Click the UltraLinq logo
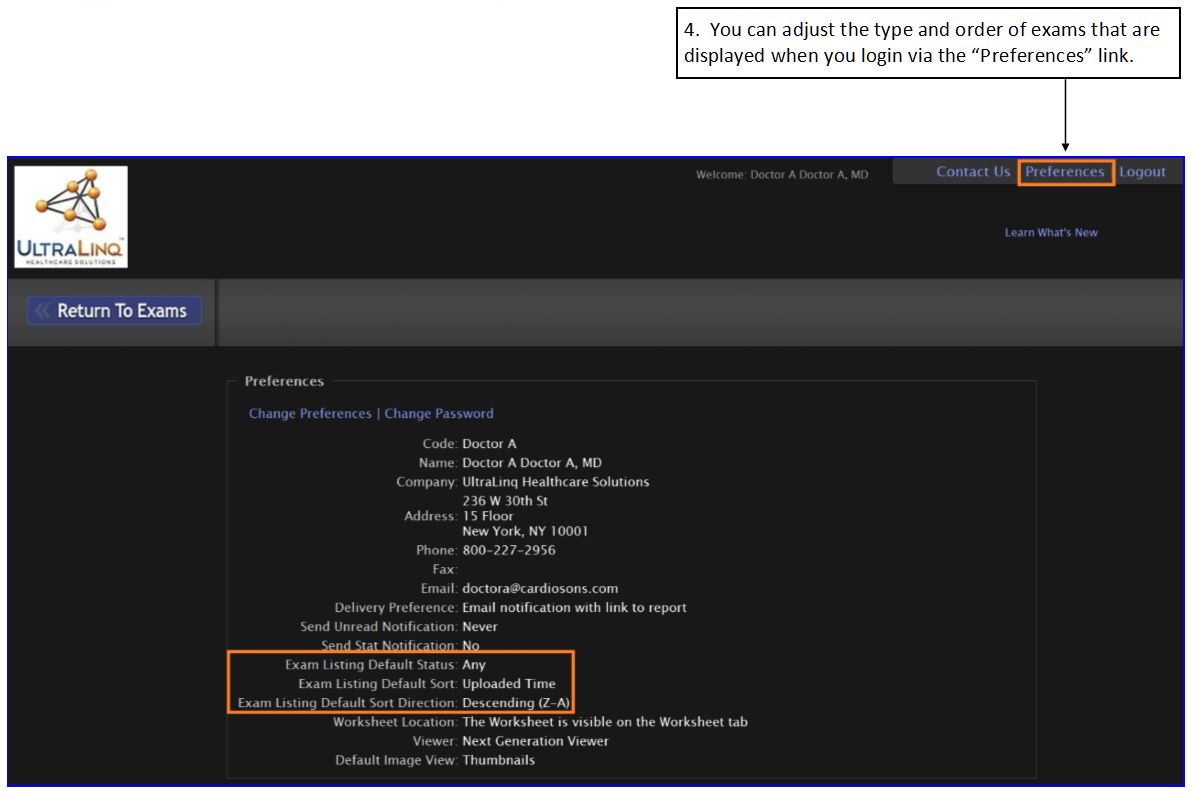1192x794 pixels. [71, 217]
